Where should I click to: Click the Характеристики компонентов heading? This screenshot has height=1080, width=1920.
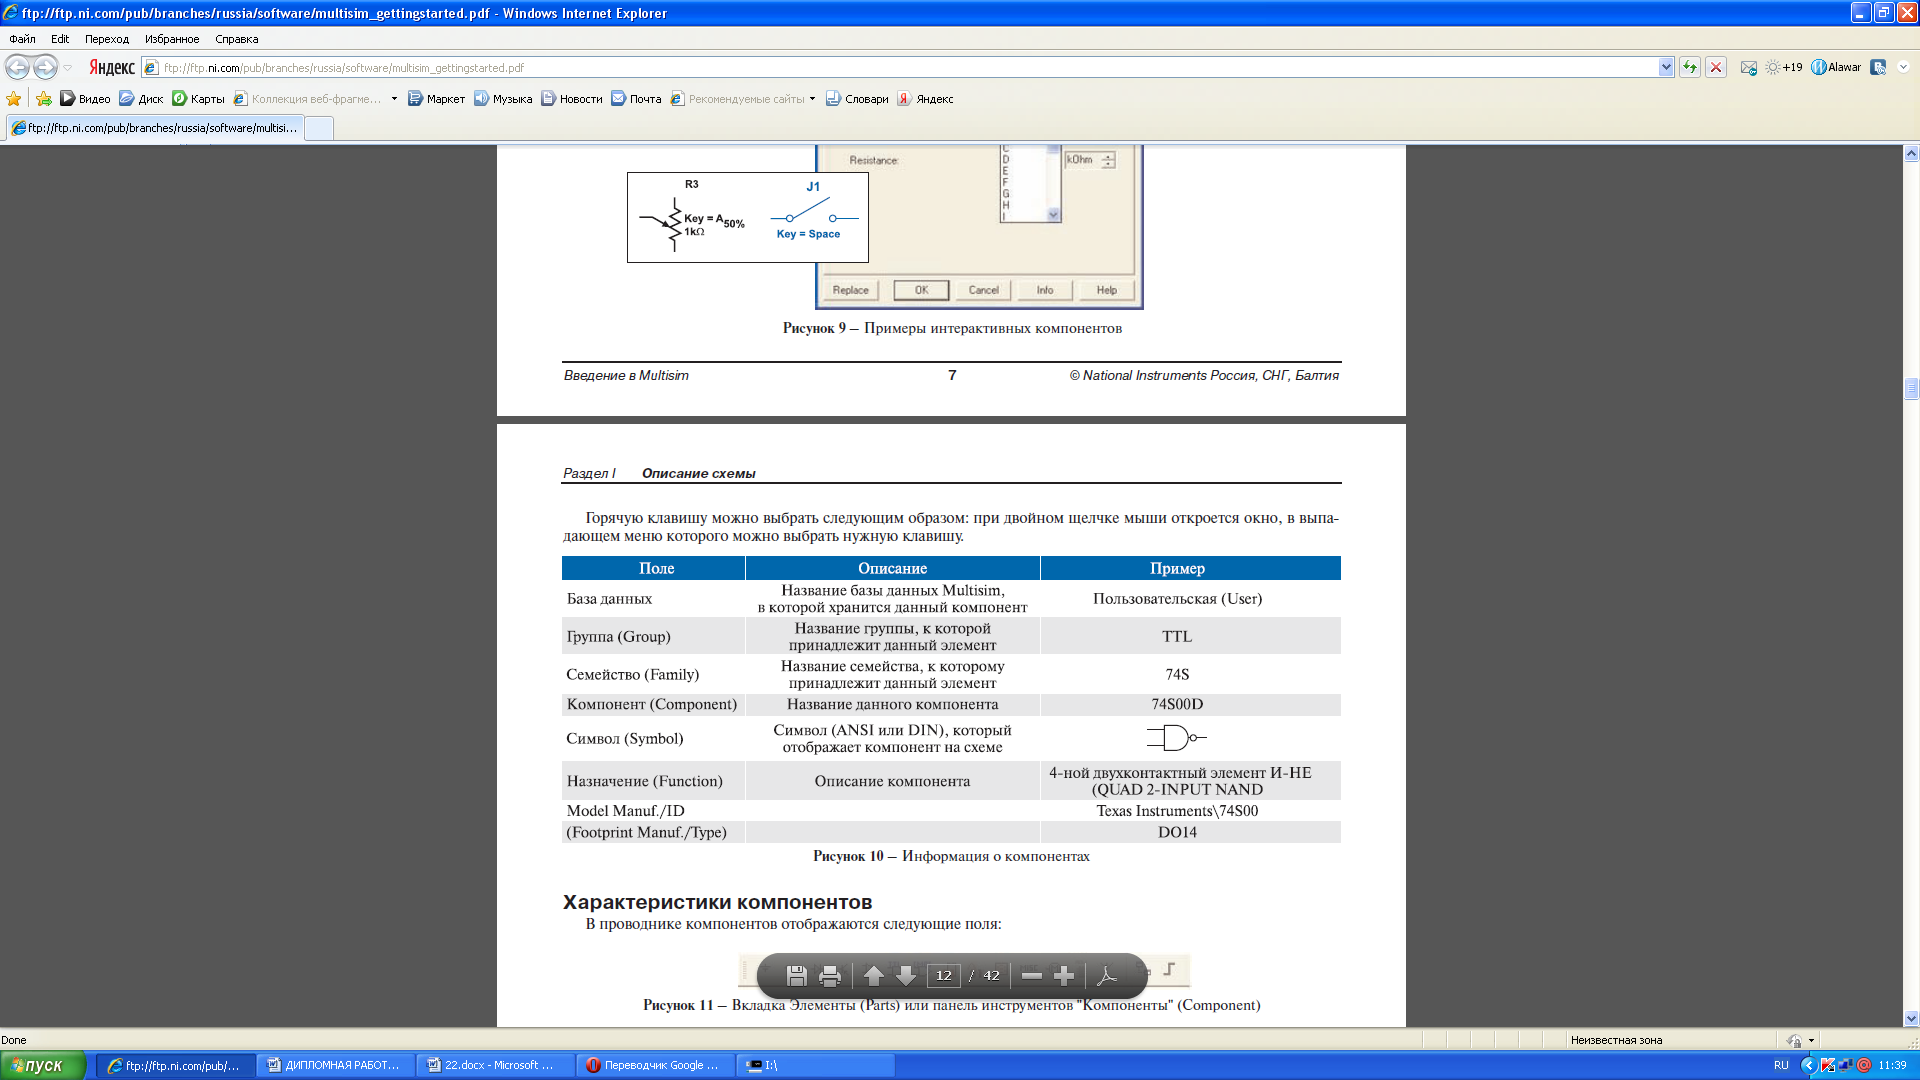(717, 902)
